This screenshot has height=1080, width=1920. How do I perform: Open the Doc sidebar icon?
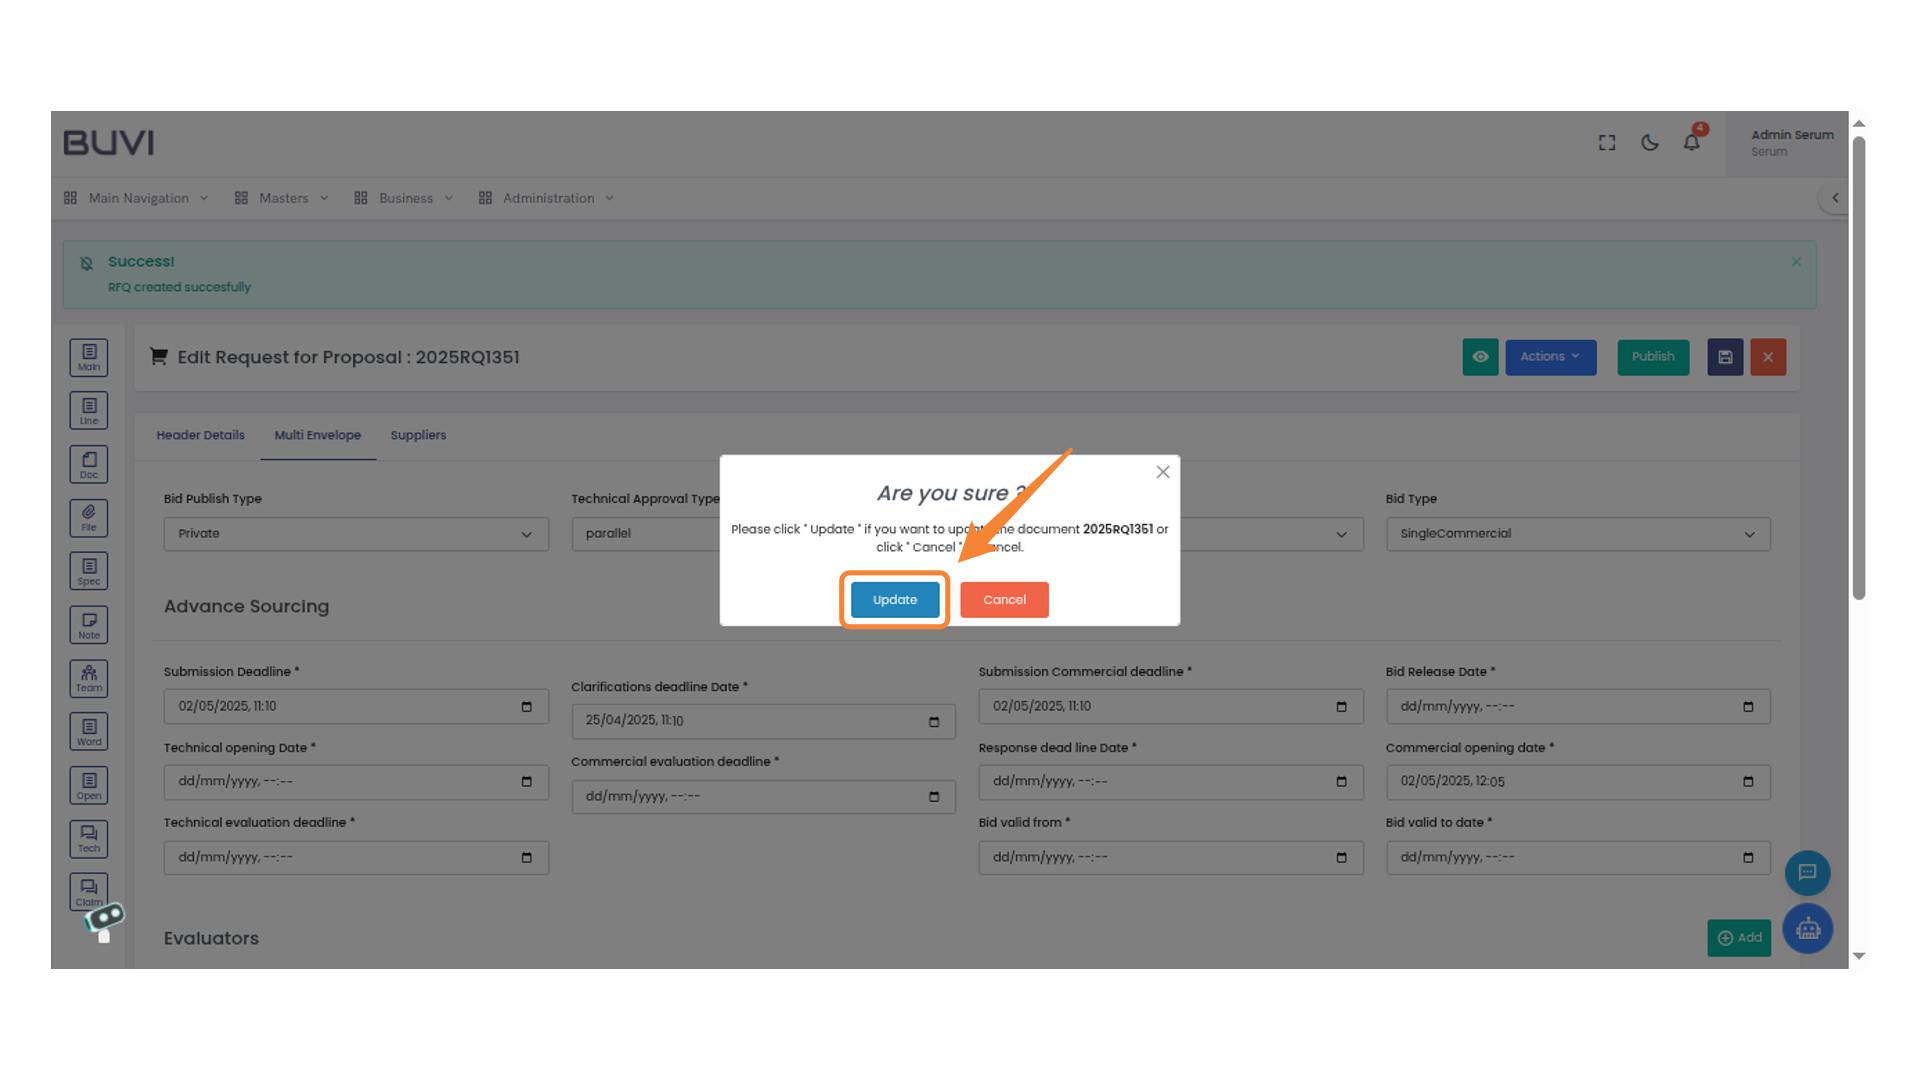pos(89,464)
